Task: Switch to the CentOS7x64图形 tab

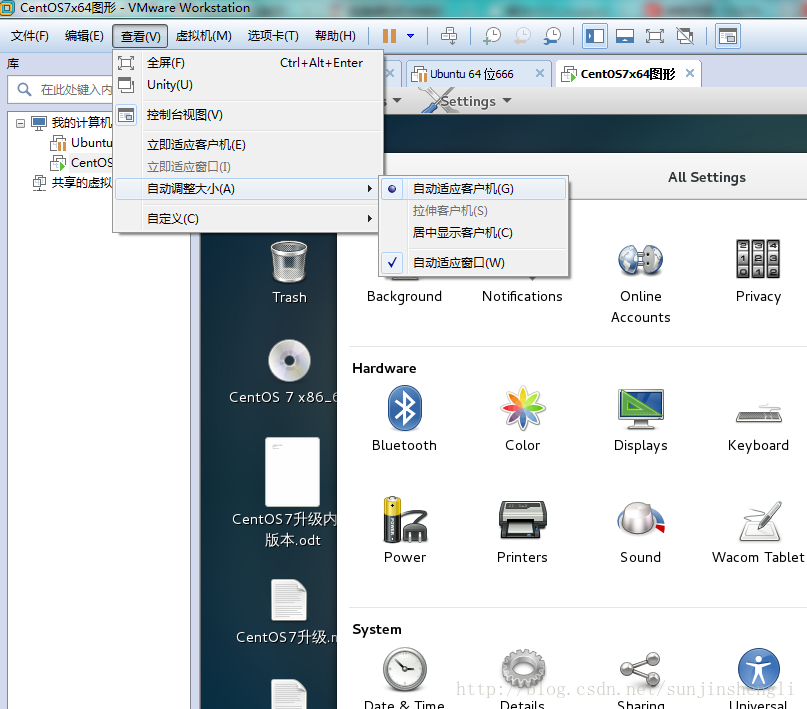Action: click(x=627, y=74)
